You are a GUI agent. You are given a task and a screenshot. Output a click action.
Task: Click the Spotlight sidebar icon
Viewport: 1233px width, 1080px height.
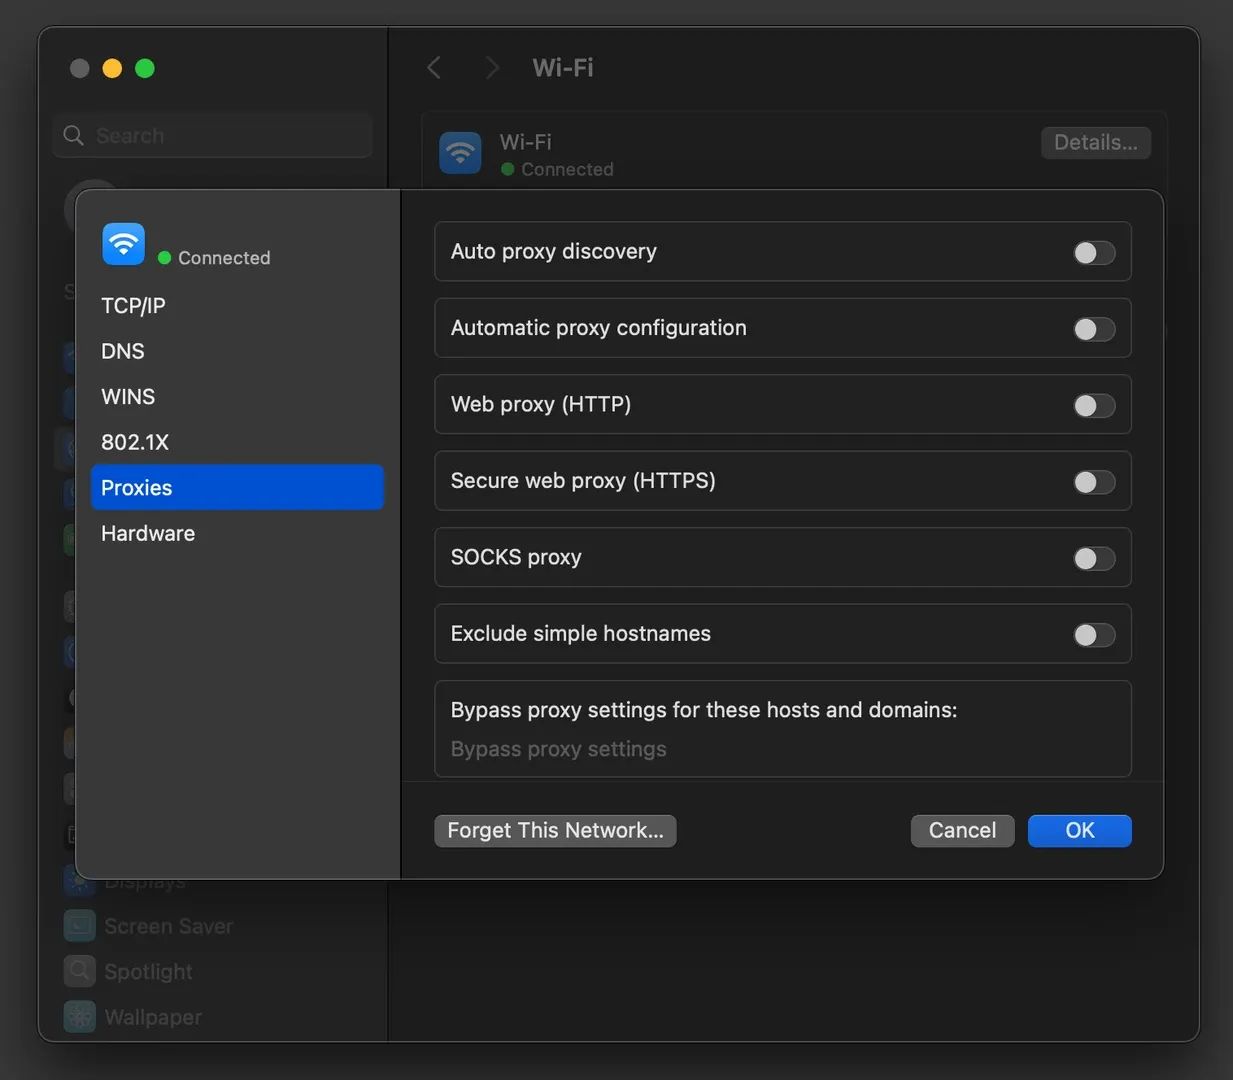tap(80, 971)
